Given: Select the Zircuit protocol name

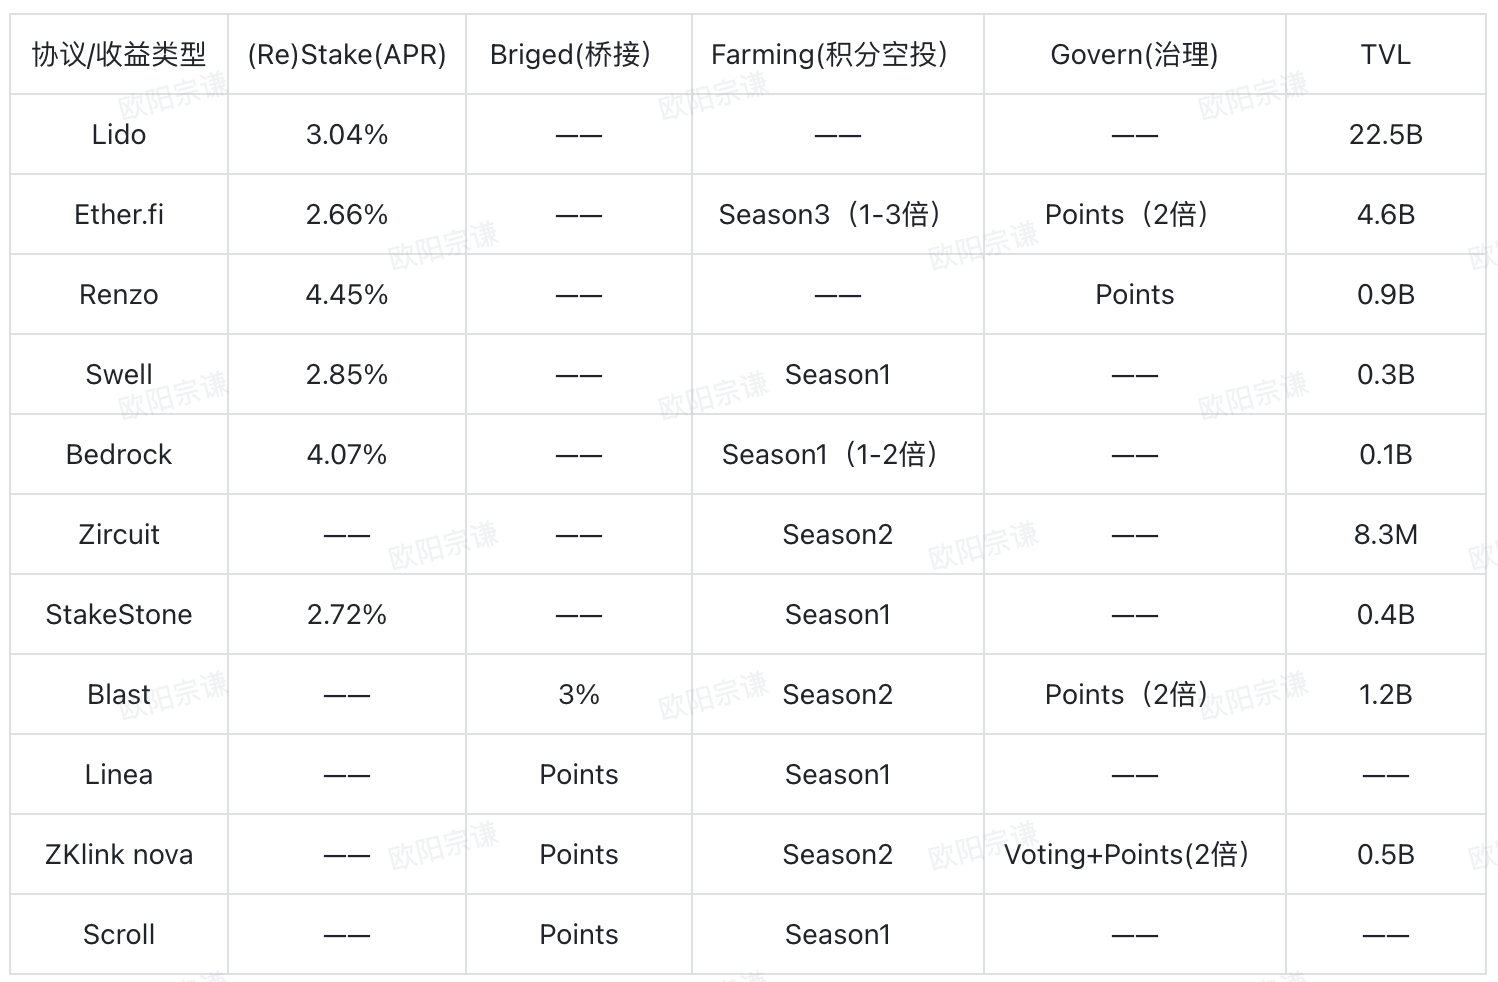Looking at the screenshot, I should pyautogui.click(x=118, y=535).
